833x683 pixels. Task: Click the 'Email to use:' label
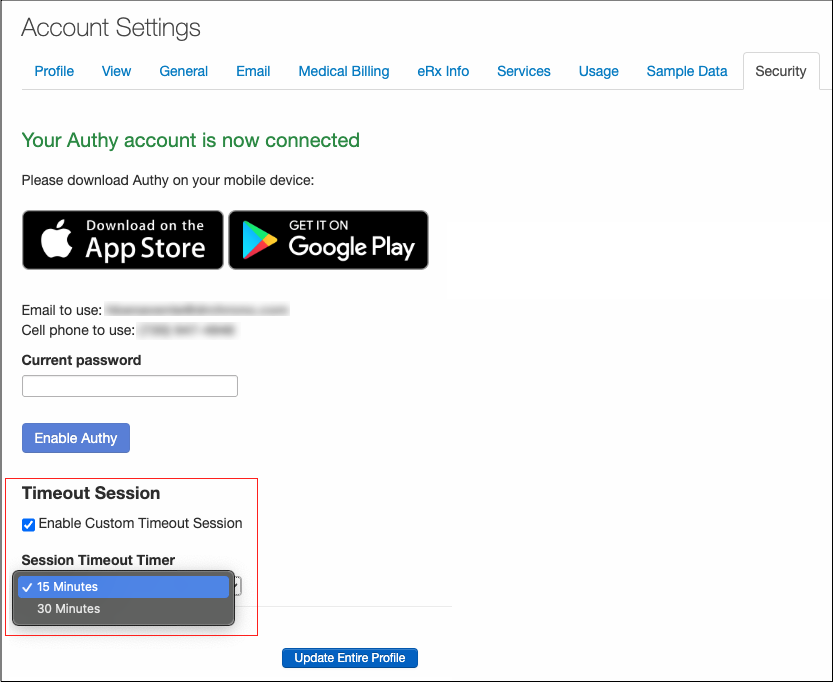click(x=62, y=310)
